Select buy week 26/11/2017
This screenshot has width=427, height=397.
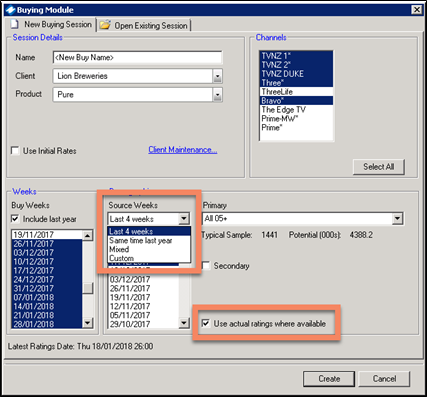tap(47, 244)
